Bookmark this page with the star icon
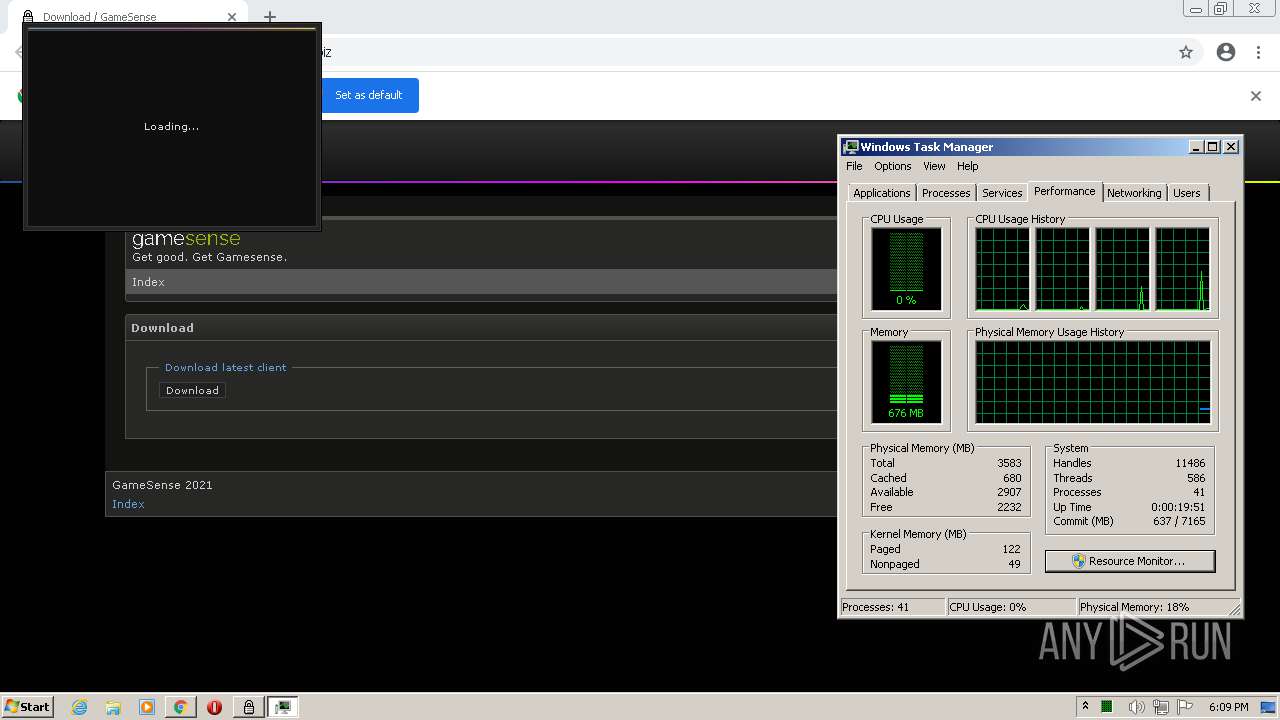Viewport: 1280px width, 720px height. pos(1186,52)
